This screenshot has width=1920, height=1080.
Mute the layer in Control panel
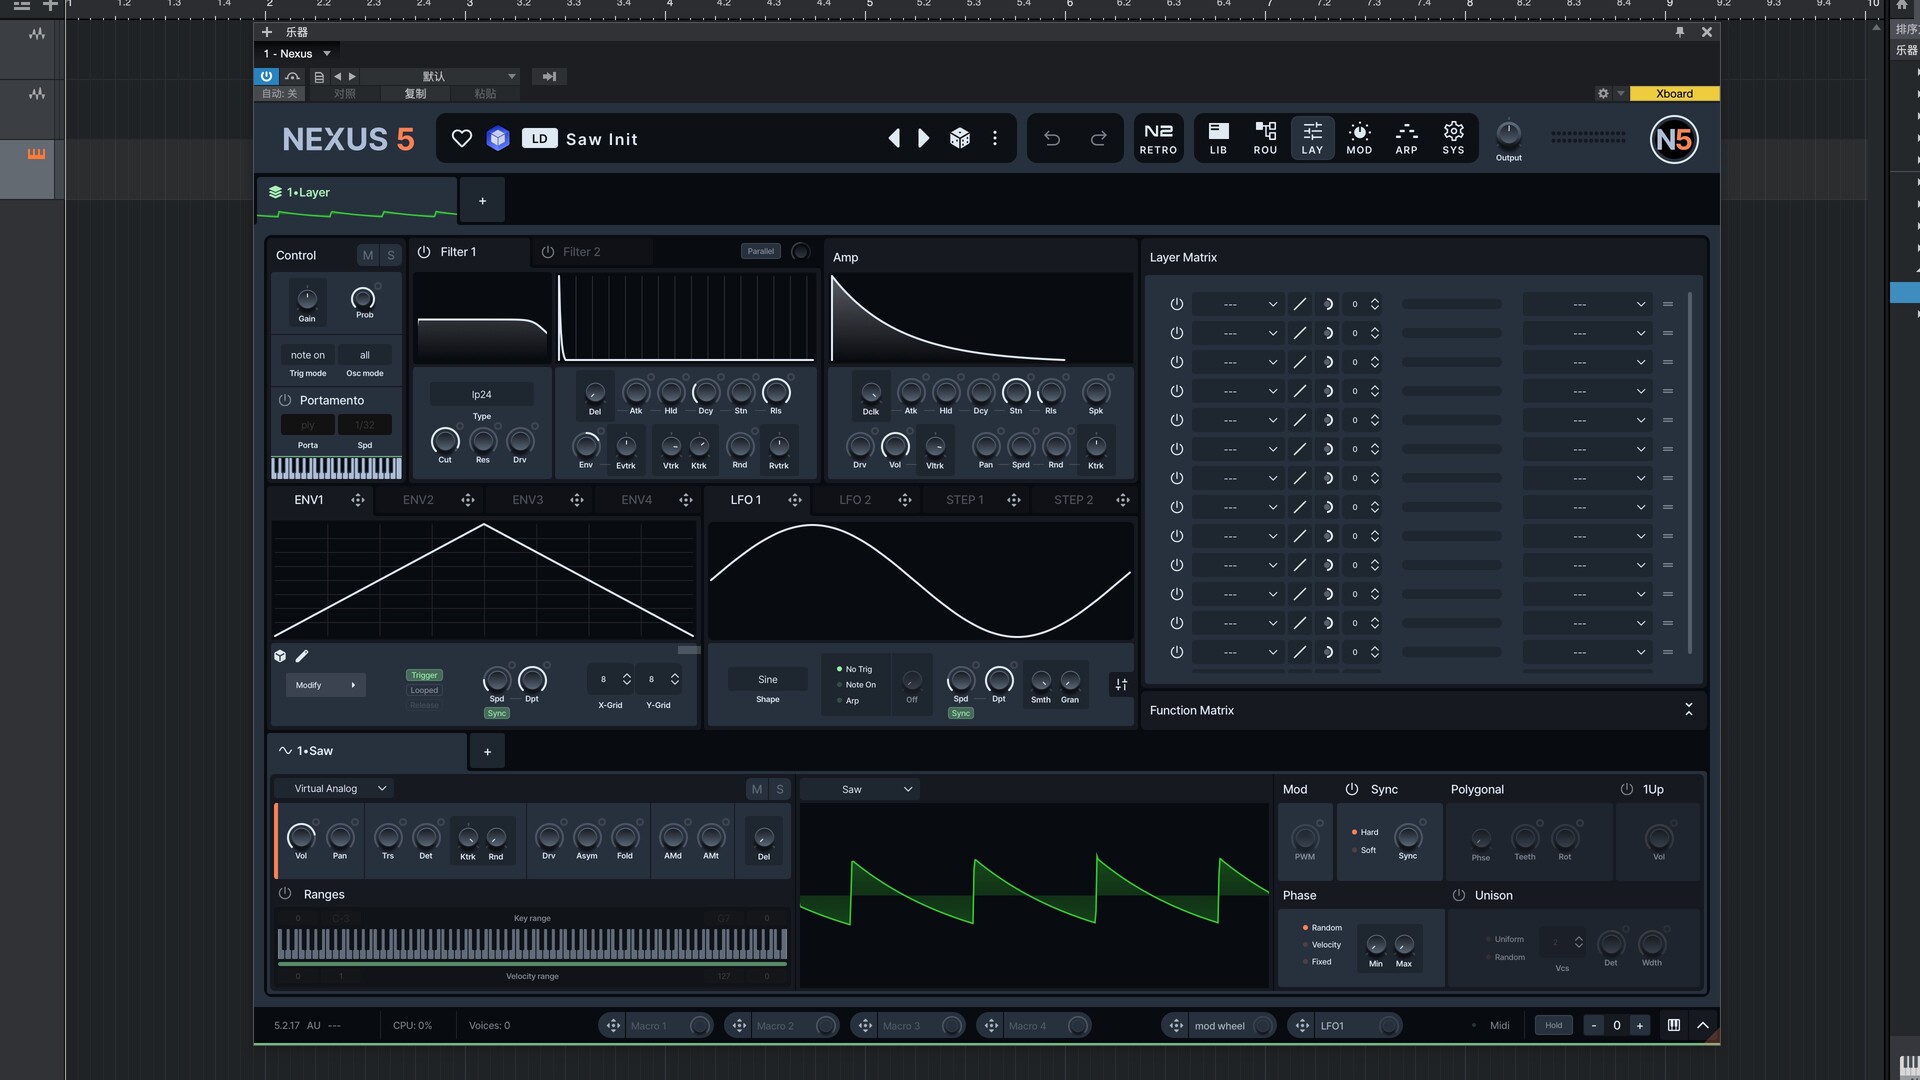click(368, 256)
